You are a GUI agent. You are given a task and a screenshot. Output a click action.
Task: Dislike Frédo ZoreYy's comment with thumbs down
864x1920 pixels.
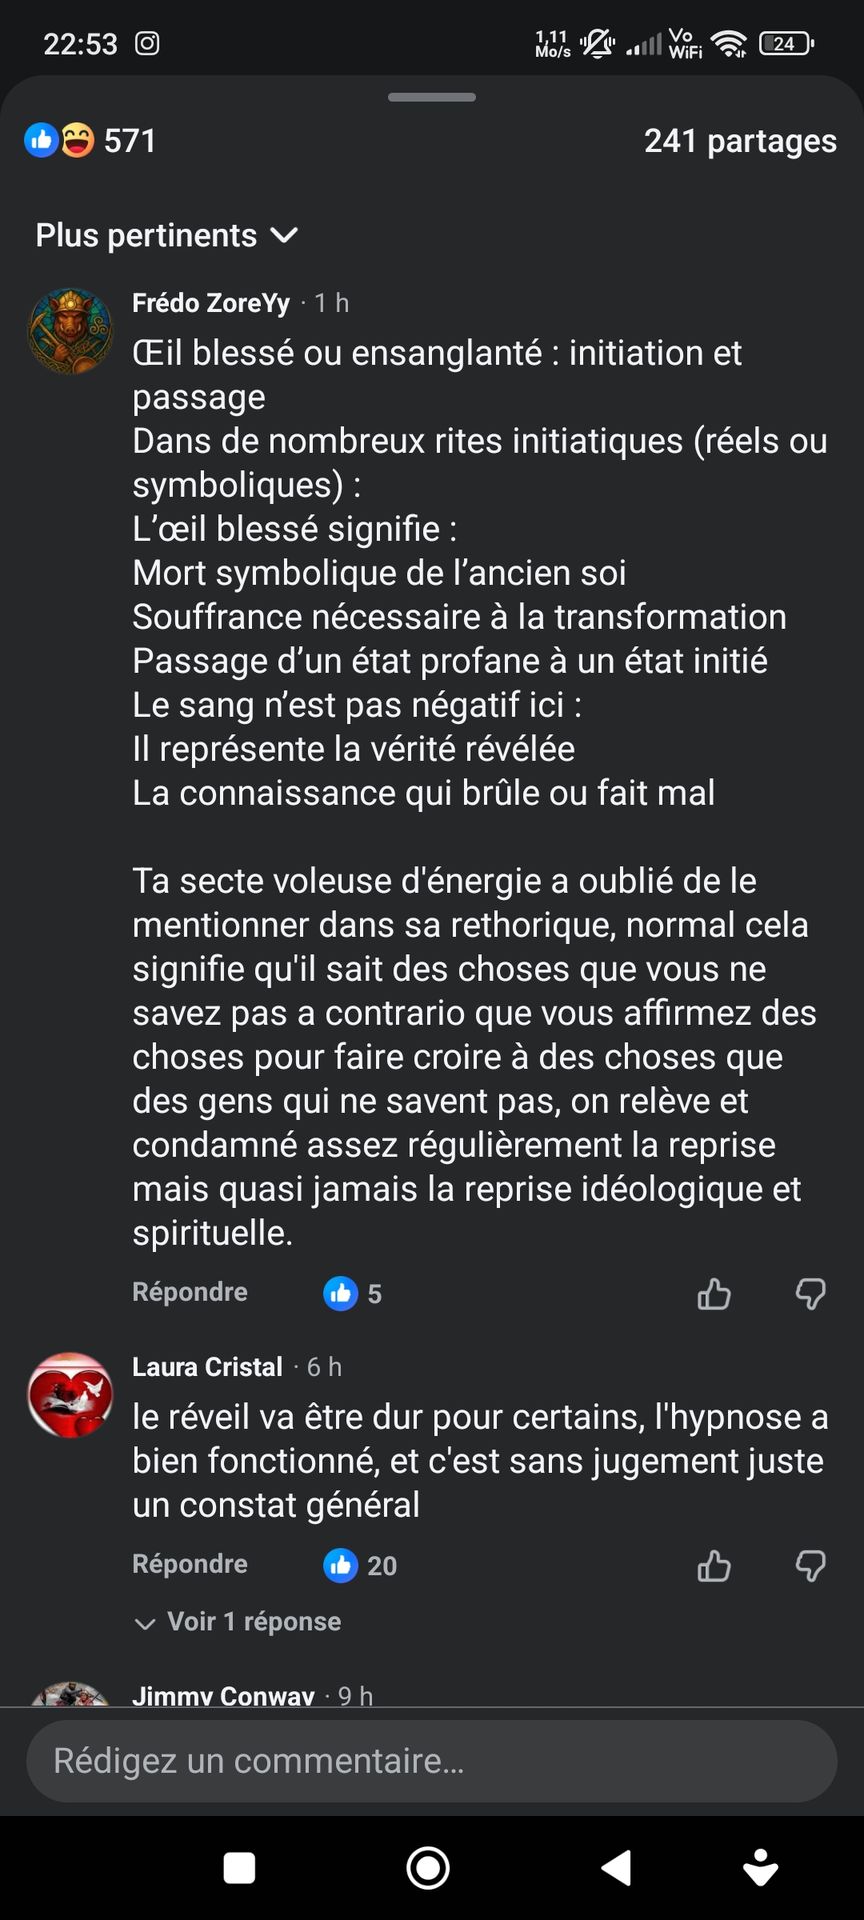[810, 1294]
